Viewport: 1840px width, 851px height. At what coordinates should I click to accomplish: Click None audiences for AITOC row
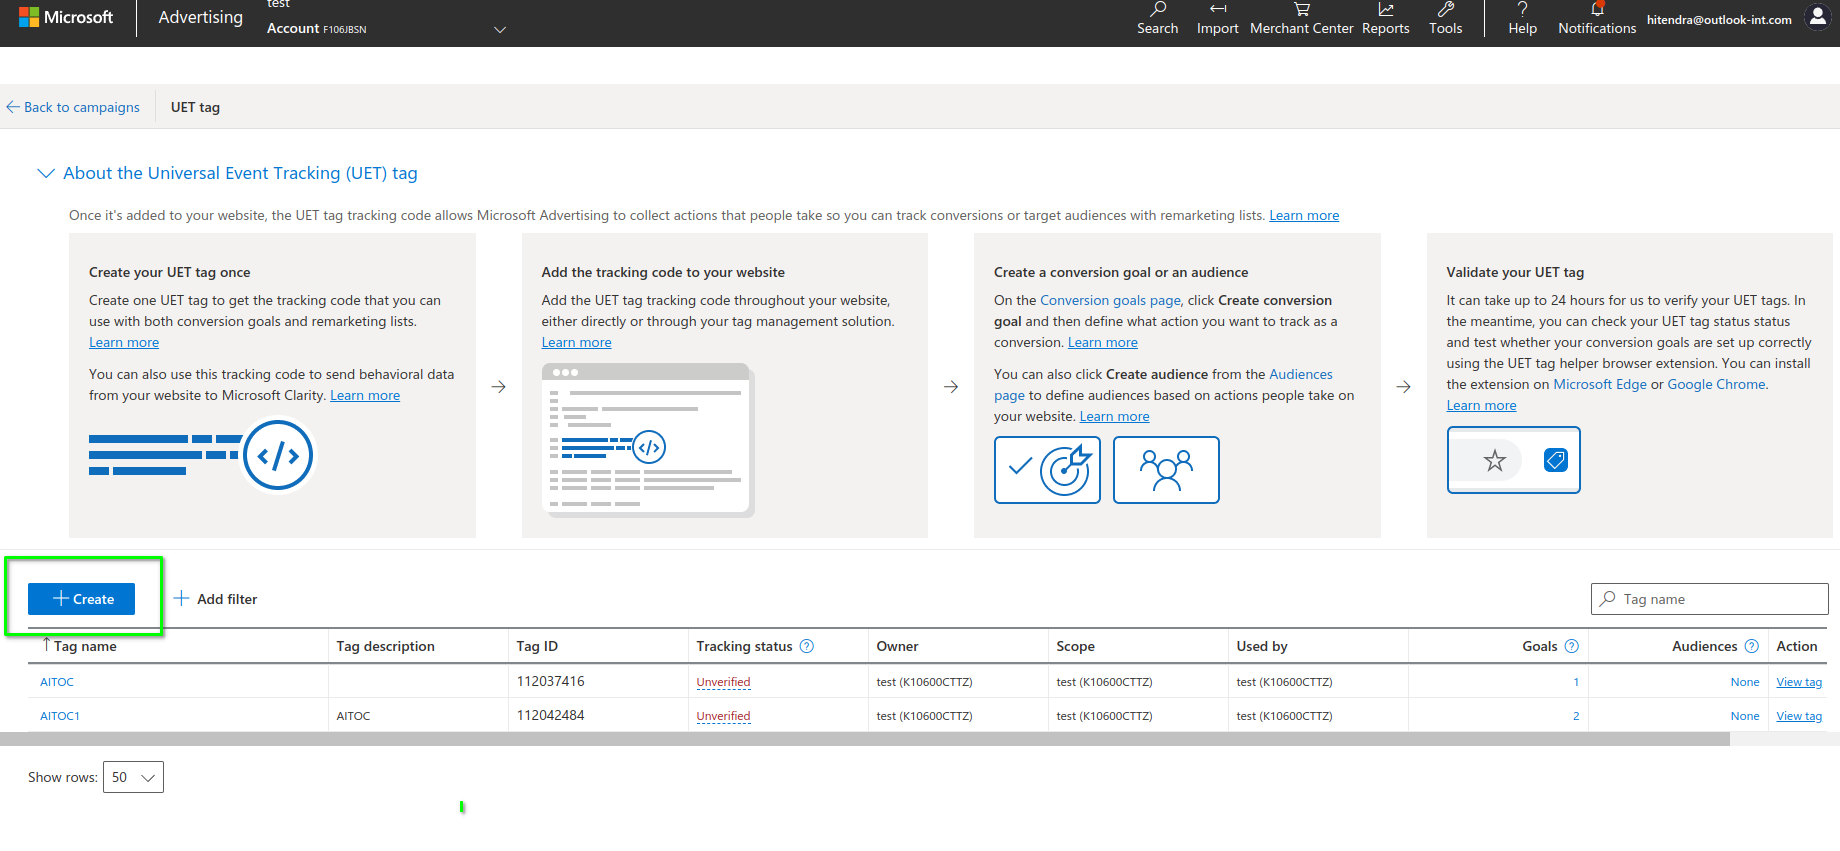click(x=1745, y=682)
